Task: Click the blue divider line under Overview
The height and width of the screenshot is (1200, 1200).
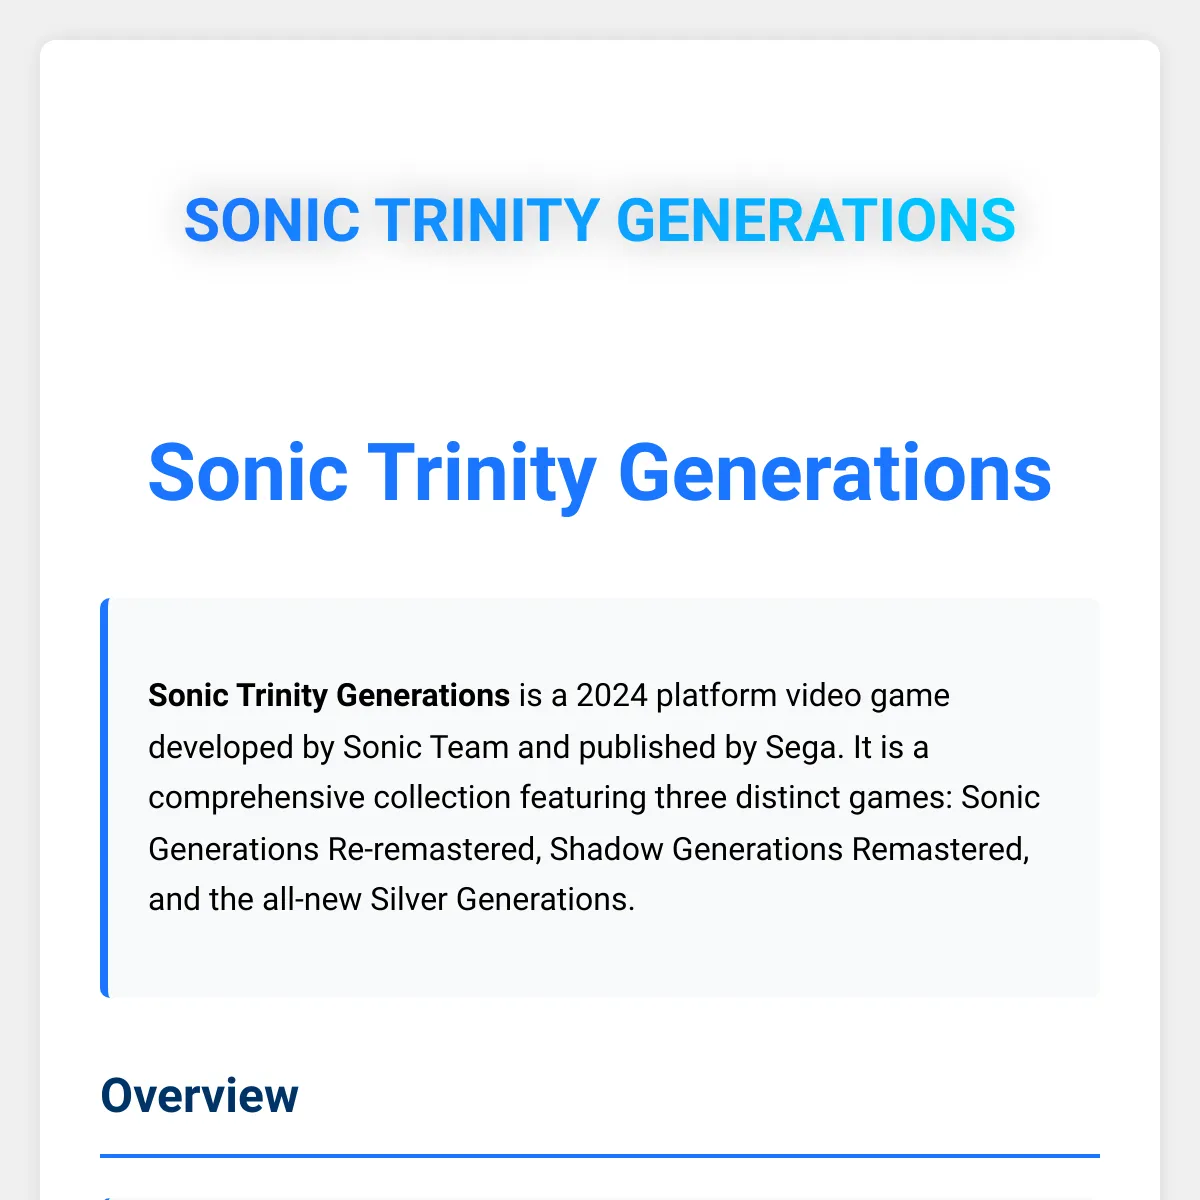Action: 600,1156
